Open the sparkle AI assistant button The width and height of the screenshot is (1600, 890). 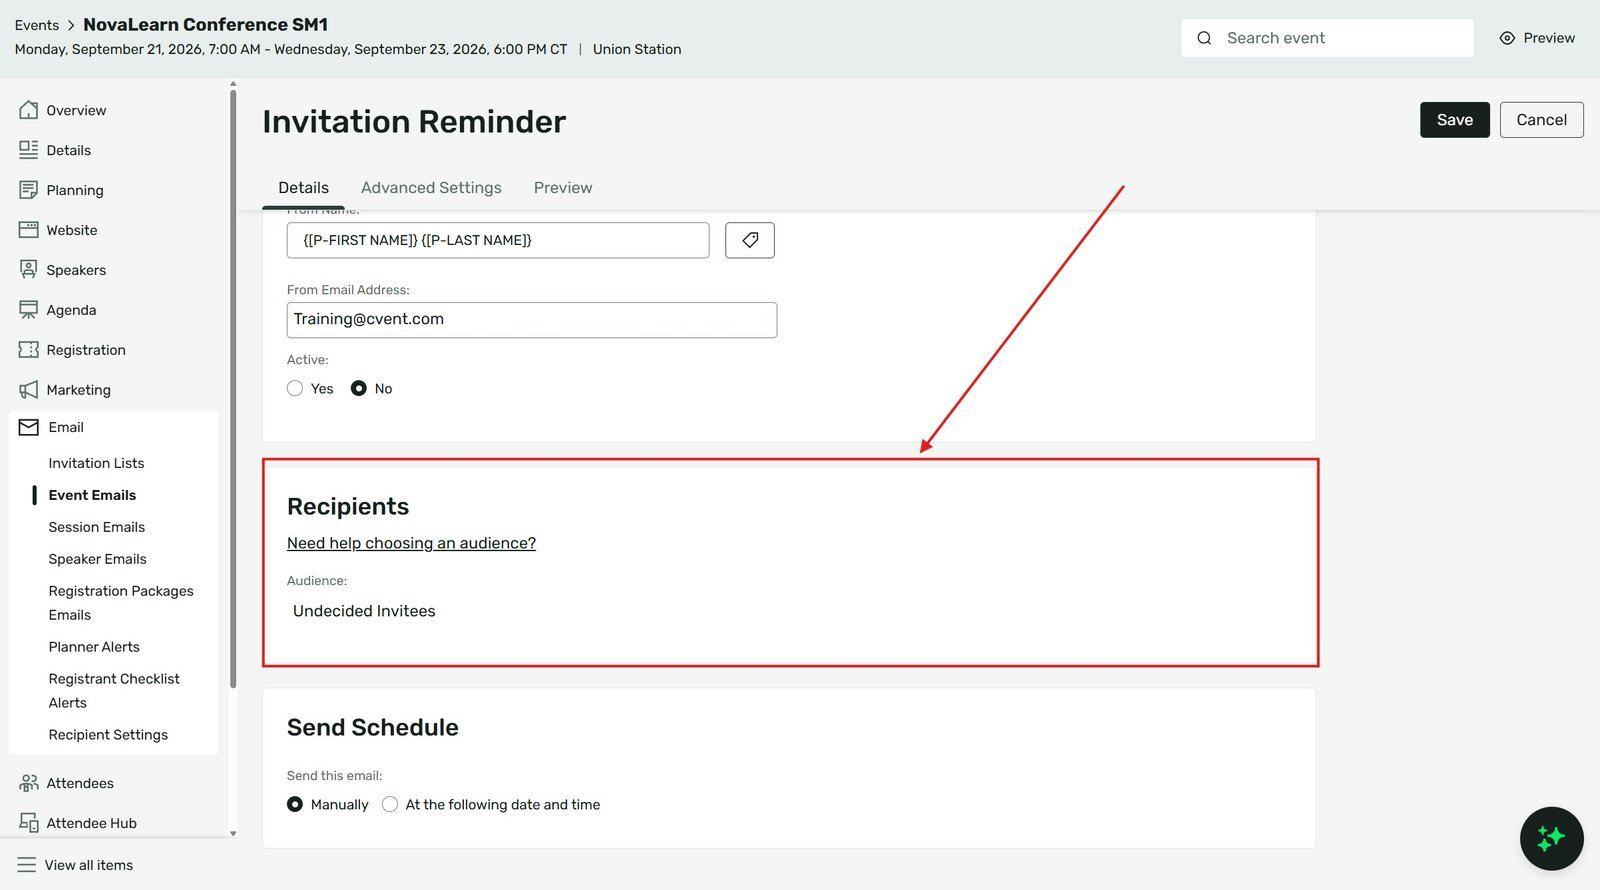pos(1551,838)
